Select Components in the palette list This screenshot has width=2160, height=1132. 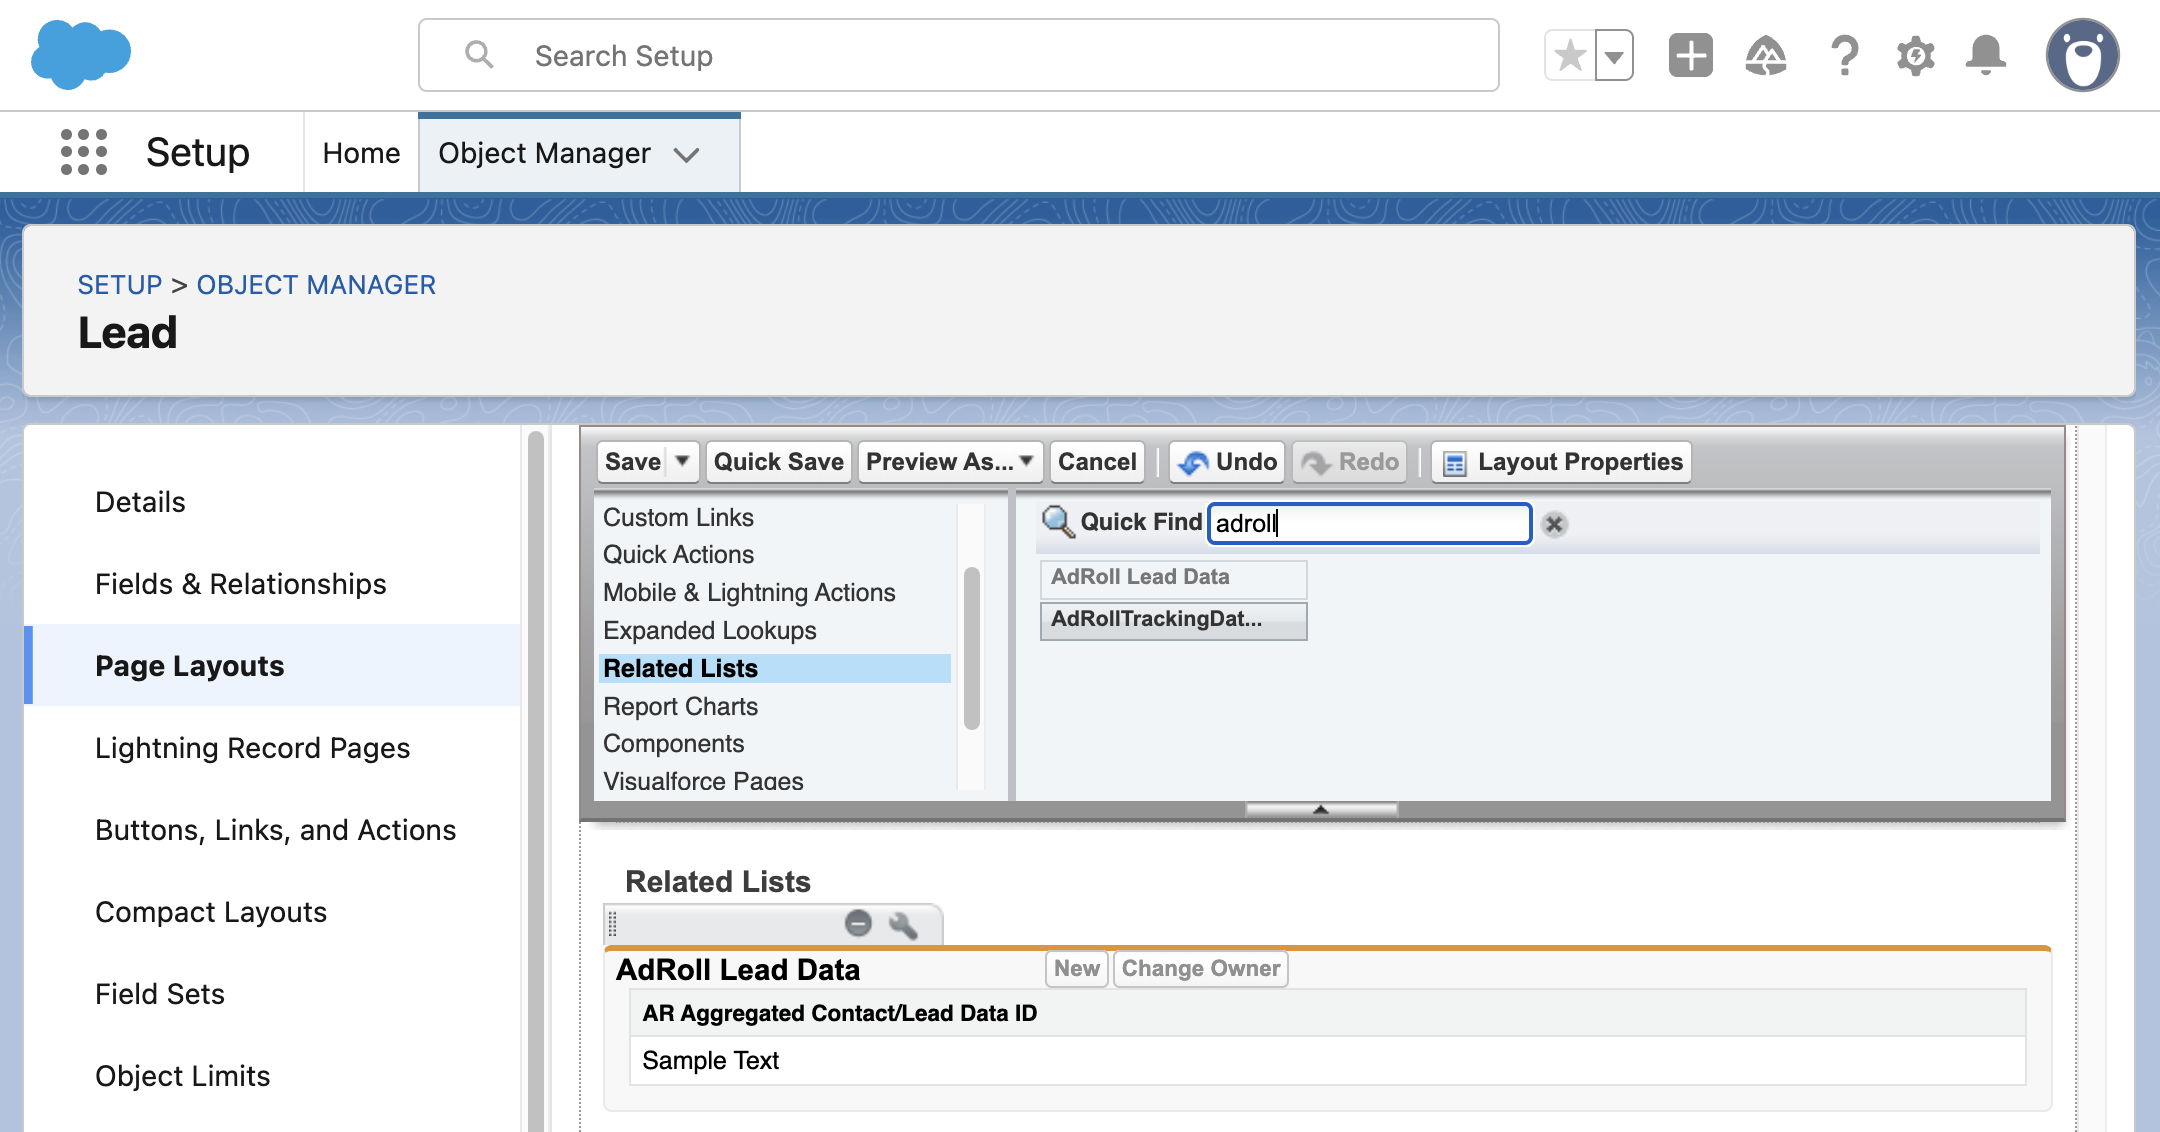(x=774, y=744)
